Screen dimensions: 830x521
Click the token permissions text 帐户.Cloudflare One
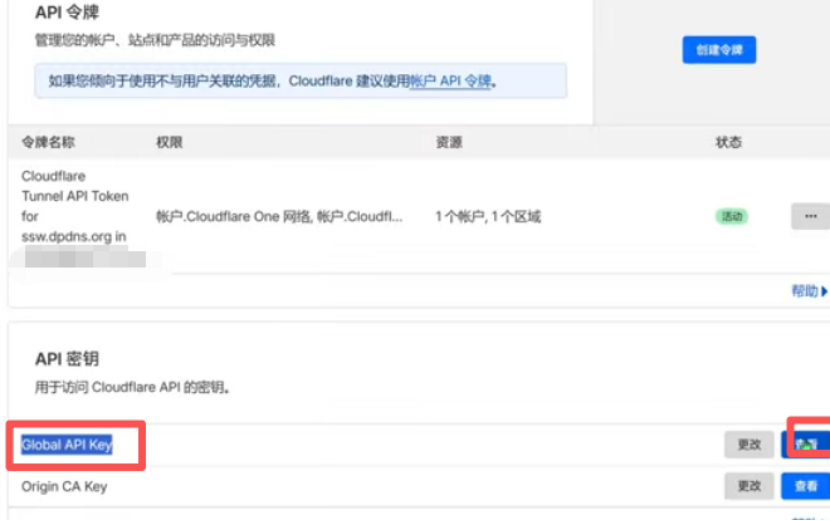(x=279, y=216)
